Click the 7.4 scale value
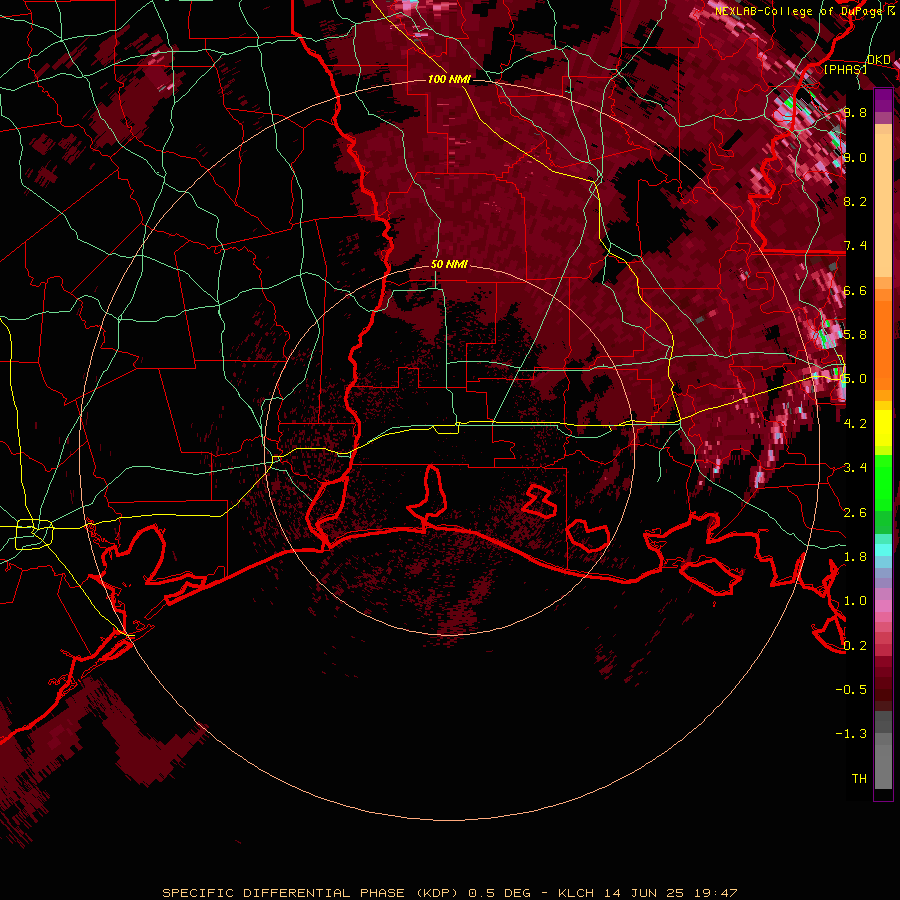Viewport: 900px width, 900px height. coord(855,246)
